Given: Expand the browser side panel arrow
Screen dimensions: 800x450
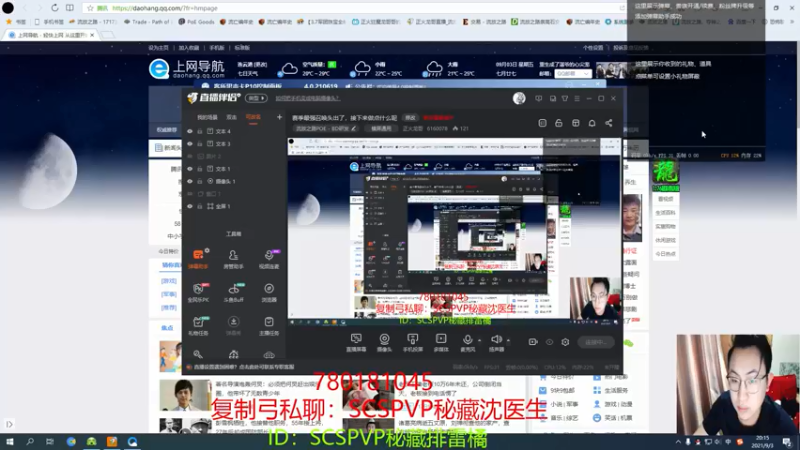Looking at the screenshot, I should point(9,424).
